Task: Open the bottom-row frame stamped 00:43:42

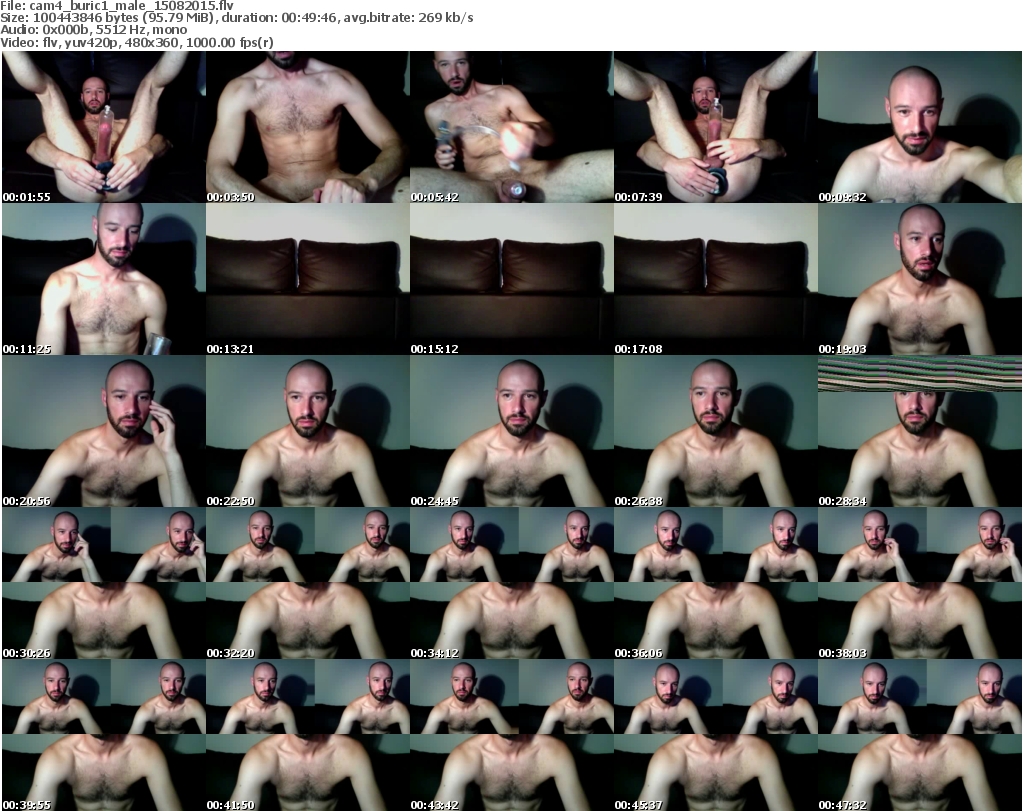Action: tap(511, 735)
